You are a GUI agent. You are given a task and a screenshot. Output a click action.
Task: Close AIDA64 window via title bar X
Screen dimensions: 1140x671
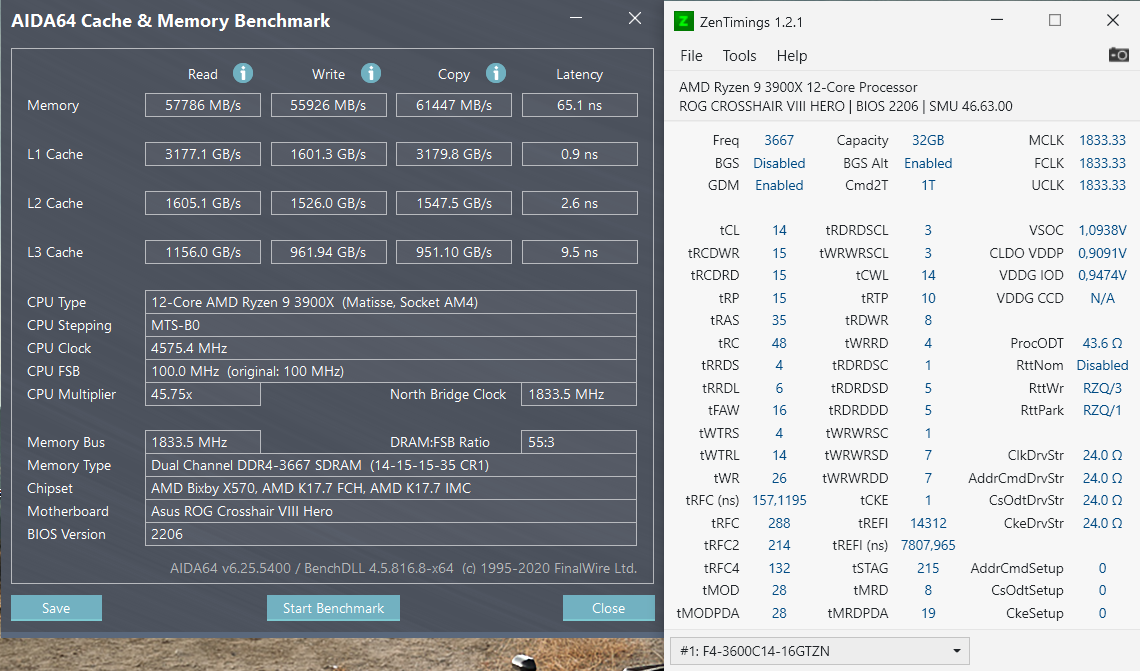coord(635,18)
